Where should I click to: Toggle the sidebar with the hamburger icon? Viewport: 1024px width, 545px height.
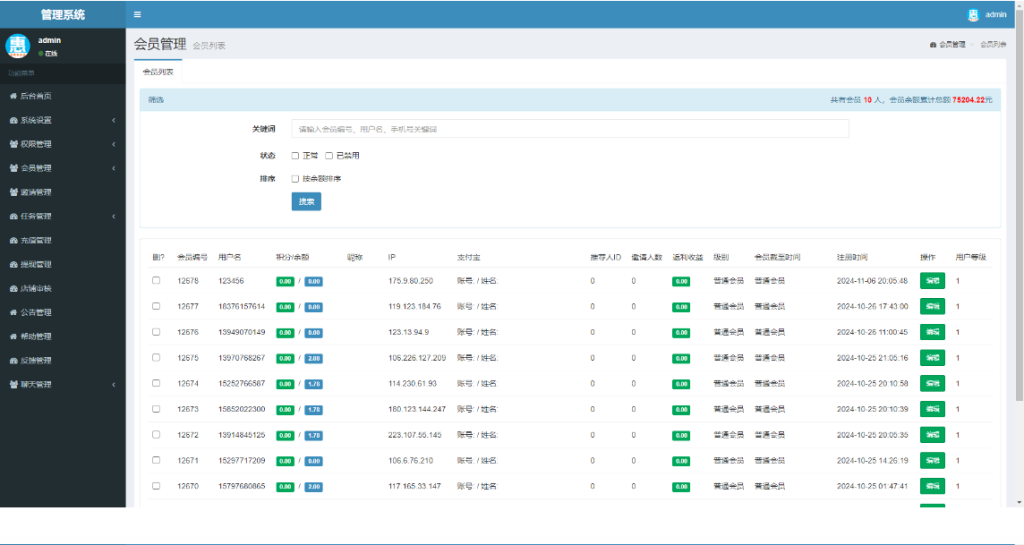coord(137,14)
